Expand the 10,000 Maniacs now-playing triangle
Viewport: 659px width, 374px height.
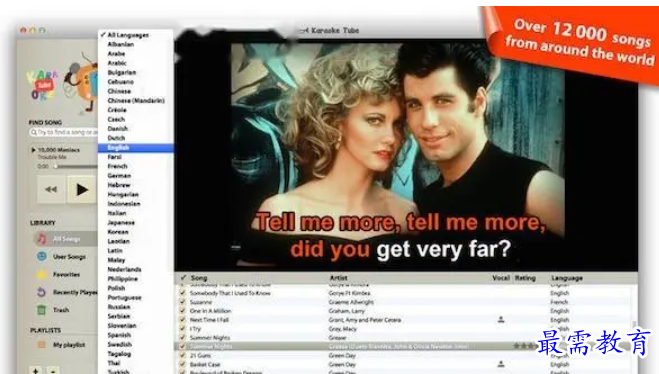pyautogui.click(x=33, y=150)
